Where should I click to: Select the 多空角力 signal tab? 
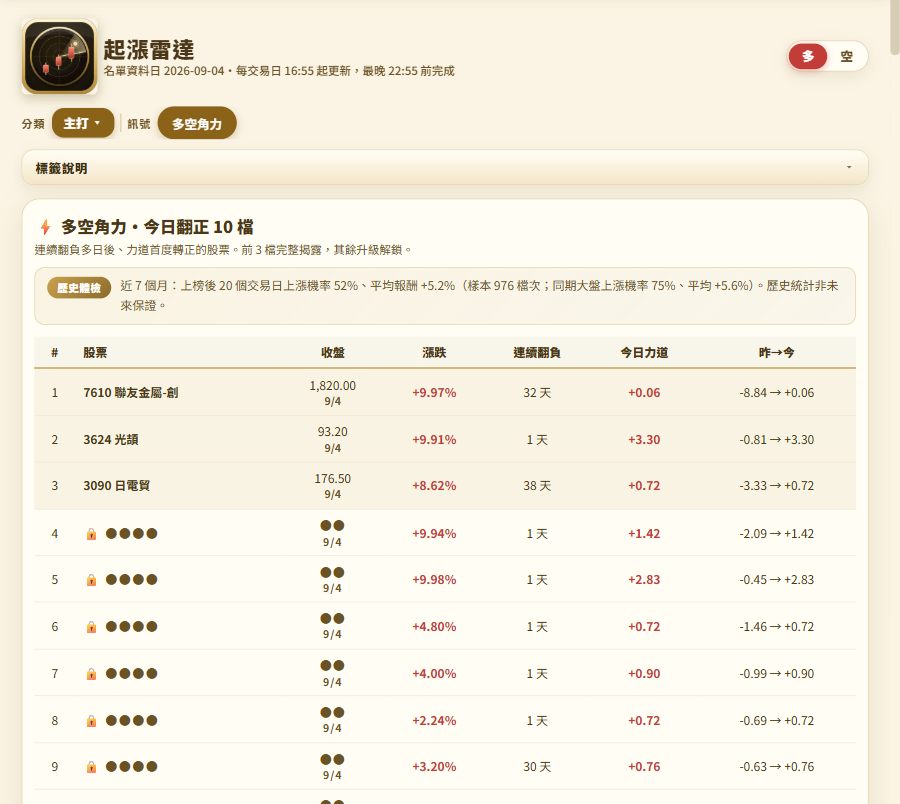click(x=197, y=123)
